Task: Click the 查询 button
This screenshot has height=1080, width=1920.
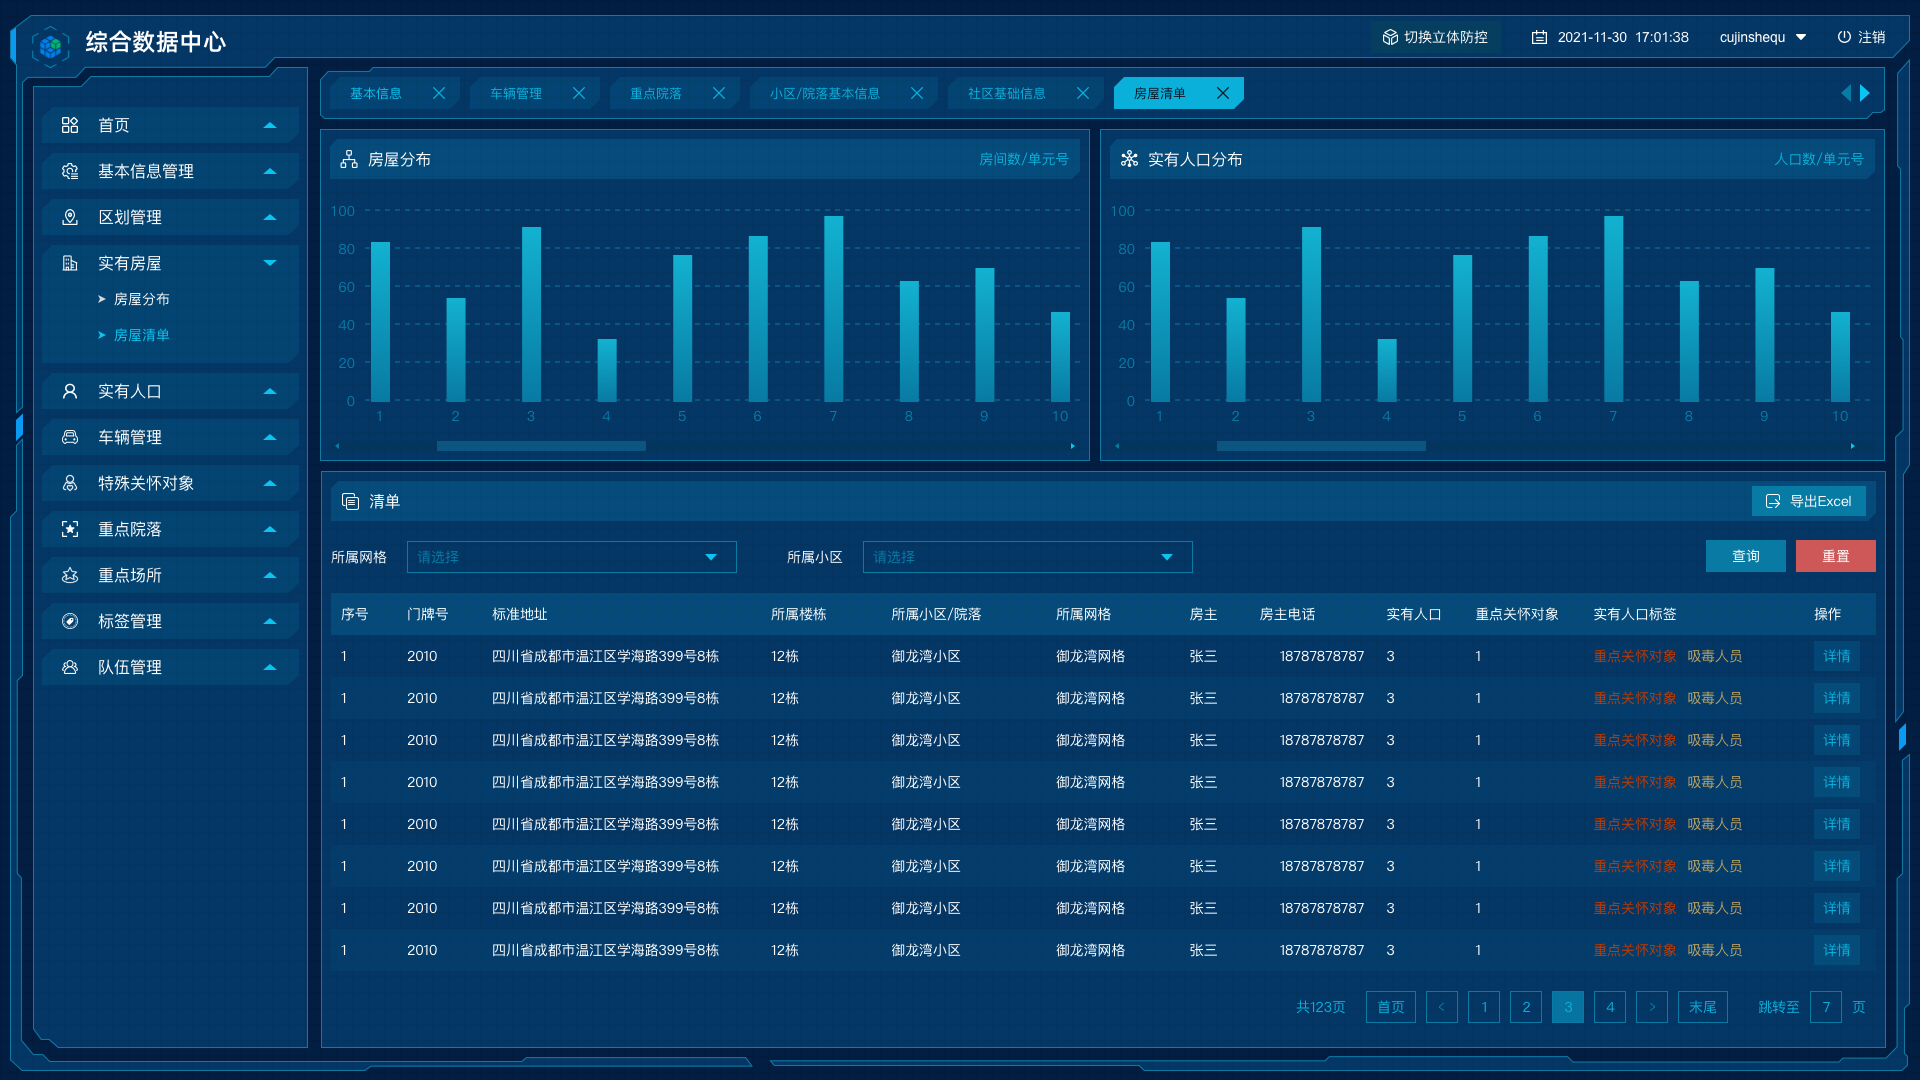Action: [1746, 556]
